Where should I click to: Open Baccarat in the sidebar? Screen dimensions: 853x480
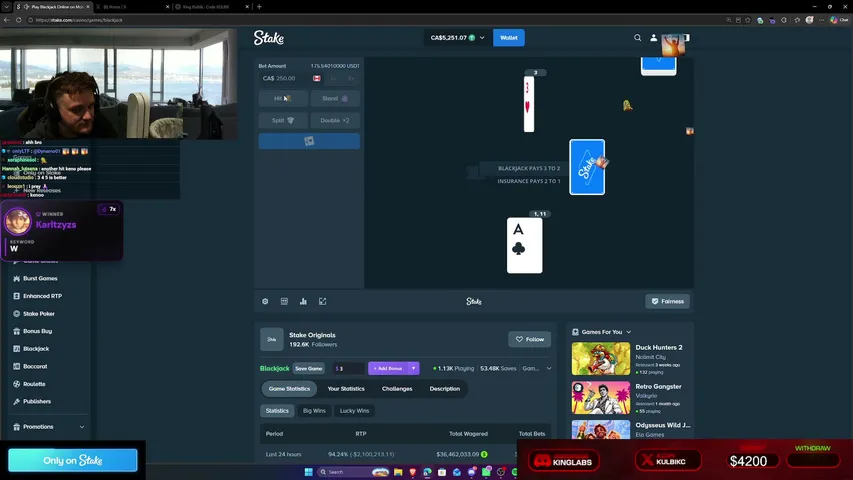(x=35, y=367)
